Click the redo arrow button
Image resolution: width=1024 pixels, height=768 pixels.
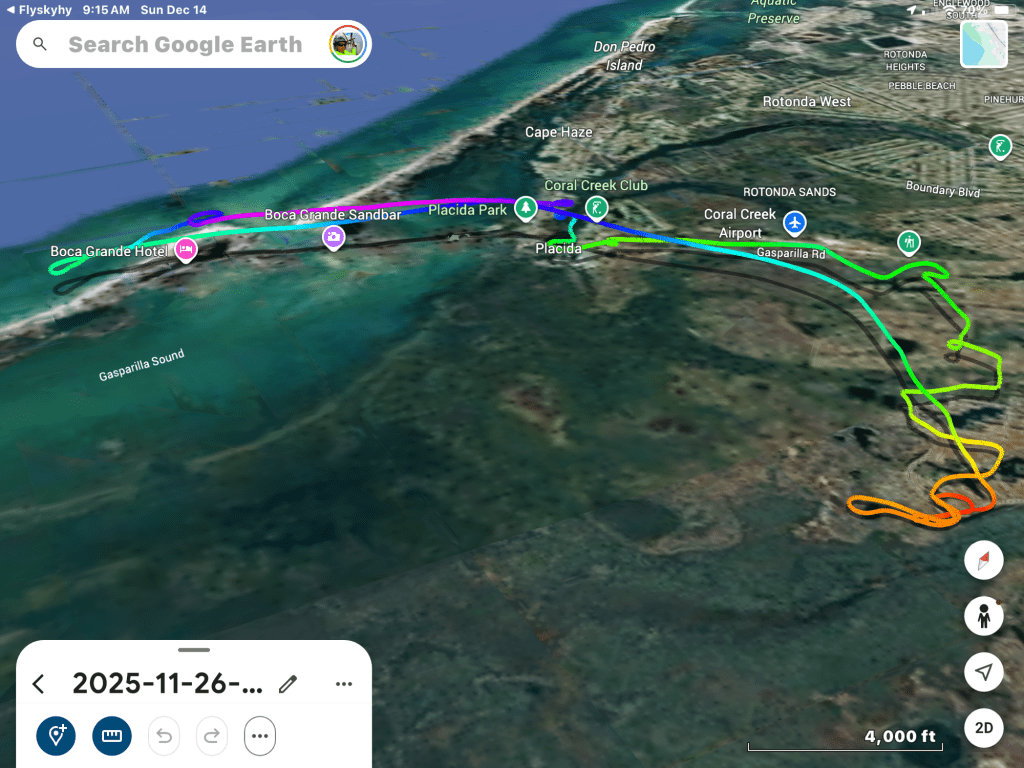pyautogui.click(x=212, y=736)
